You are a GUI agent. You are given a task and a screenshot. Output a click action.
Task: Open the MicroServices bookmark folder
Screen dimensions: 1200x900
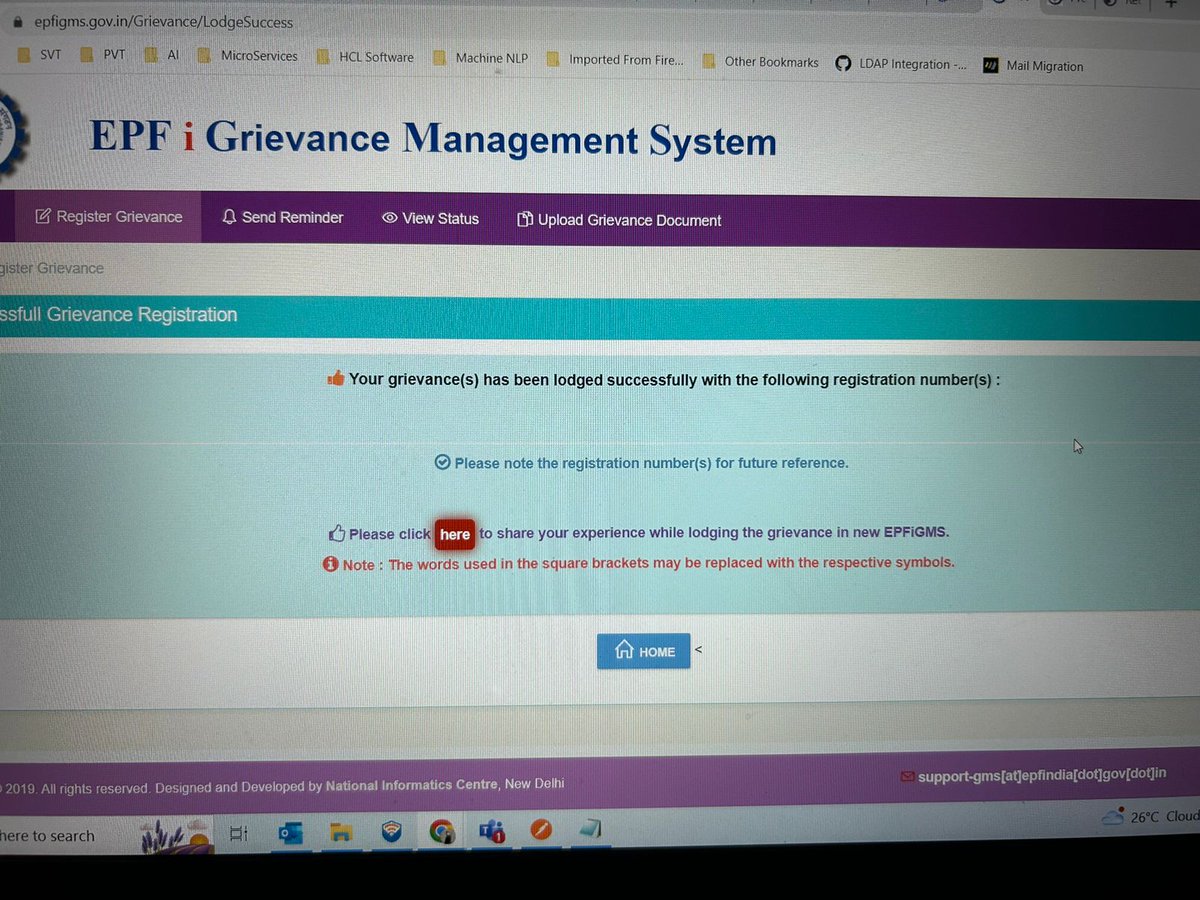(247, 56)
